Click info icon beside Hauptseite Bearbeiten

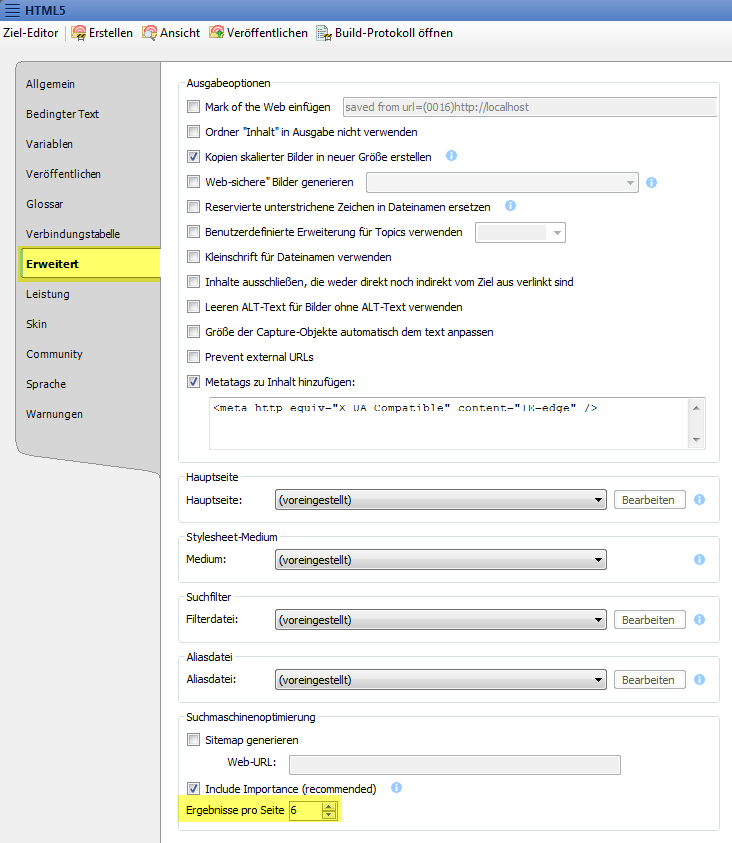click(x=700, y=500)
